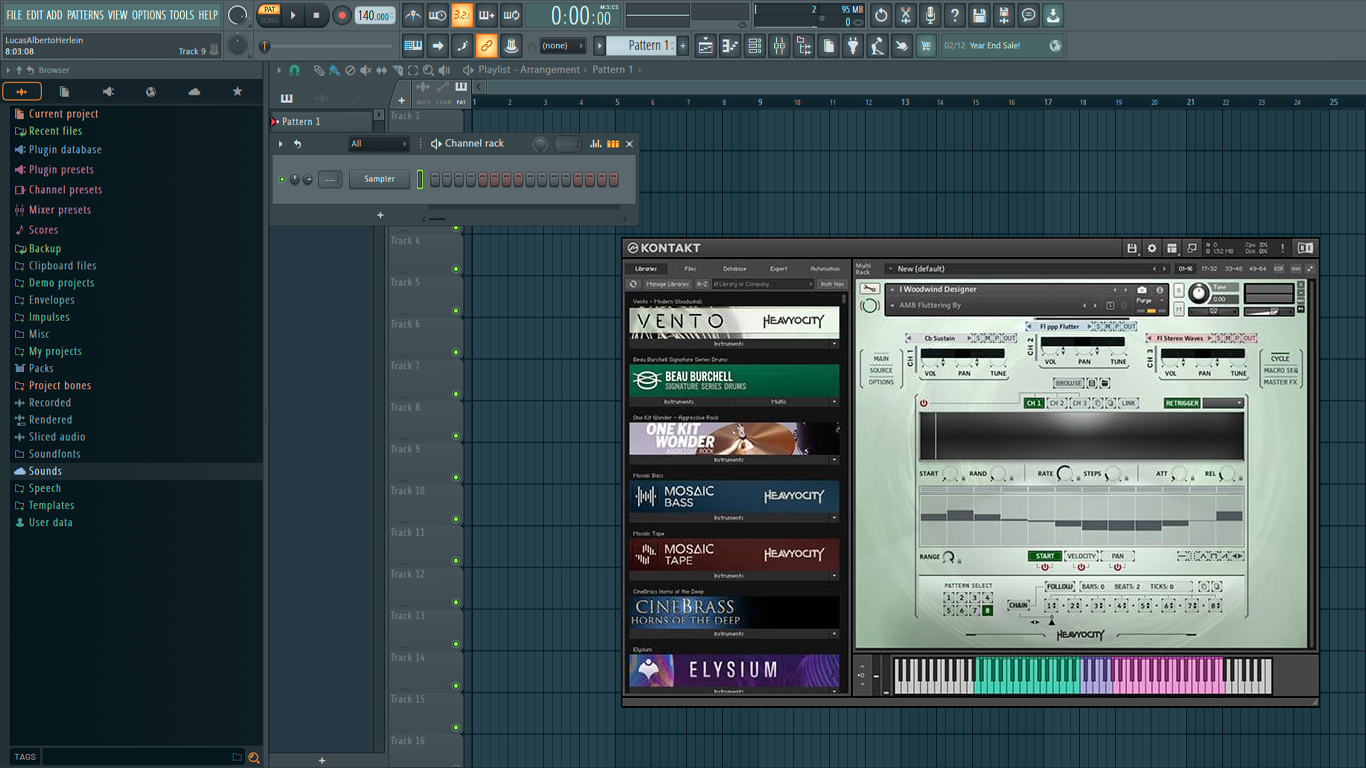Expand the Channel rack menu arrow

[x=281, y=144]
